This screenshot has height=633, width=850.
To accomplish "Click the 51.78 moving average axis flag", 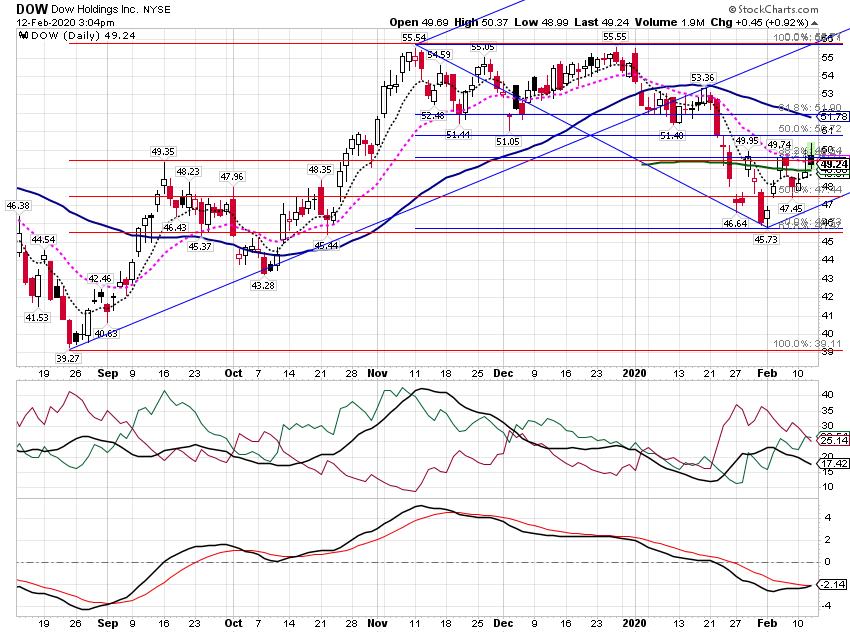I will [x=833, y=117].
